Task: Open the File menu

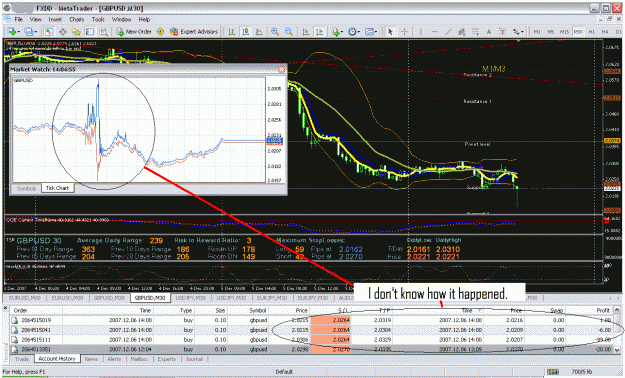Action: point(18,19)
